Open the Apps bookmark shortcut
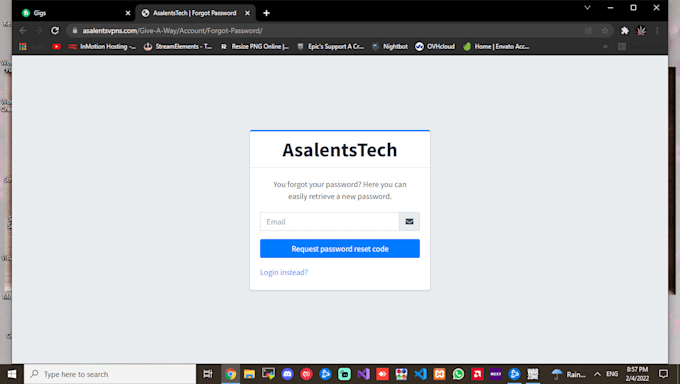This screenshot has width=680, height=384. [x=32, y=46]
